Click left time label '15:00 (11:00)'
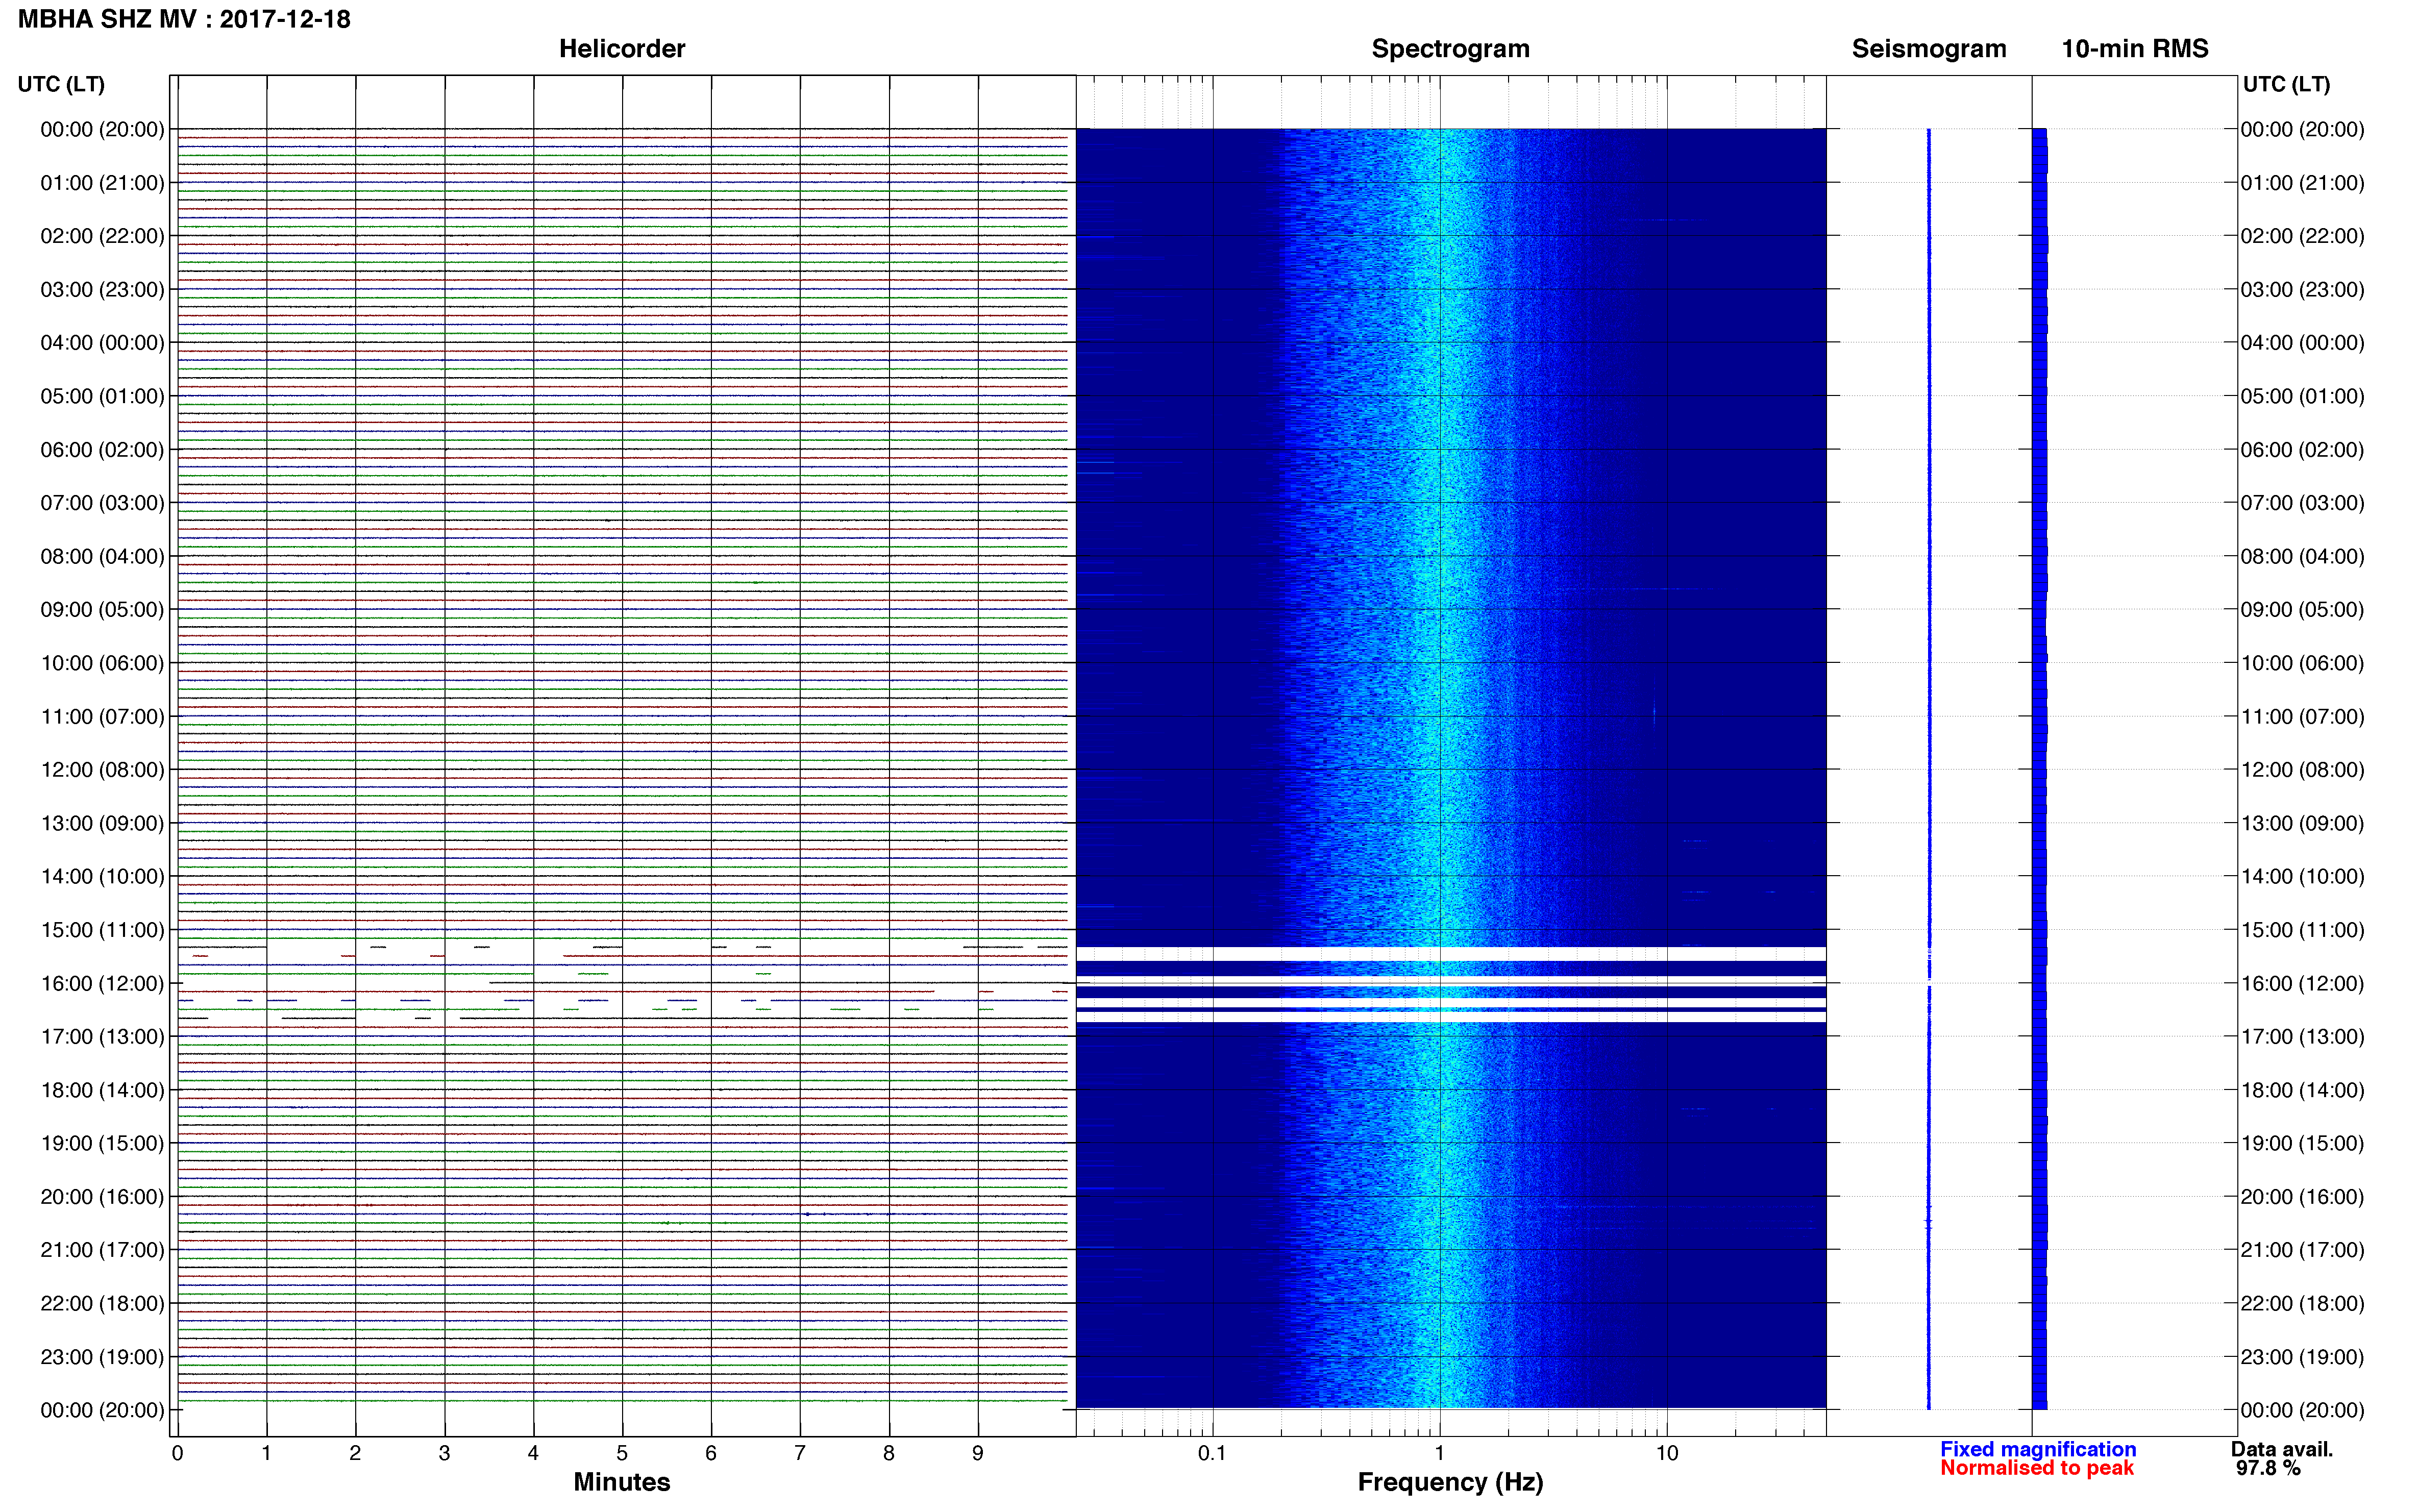This screenshot has width=2419, height=1512. [x=102, y=930]
